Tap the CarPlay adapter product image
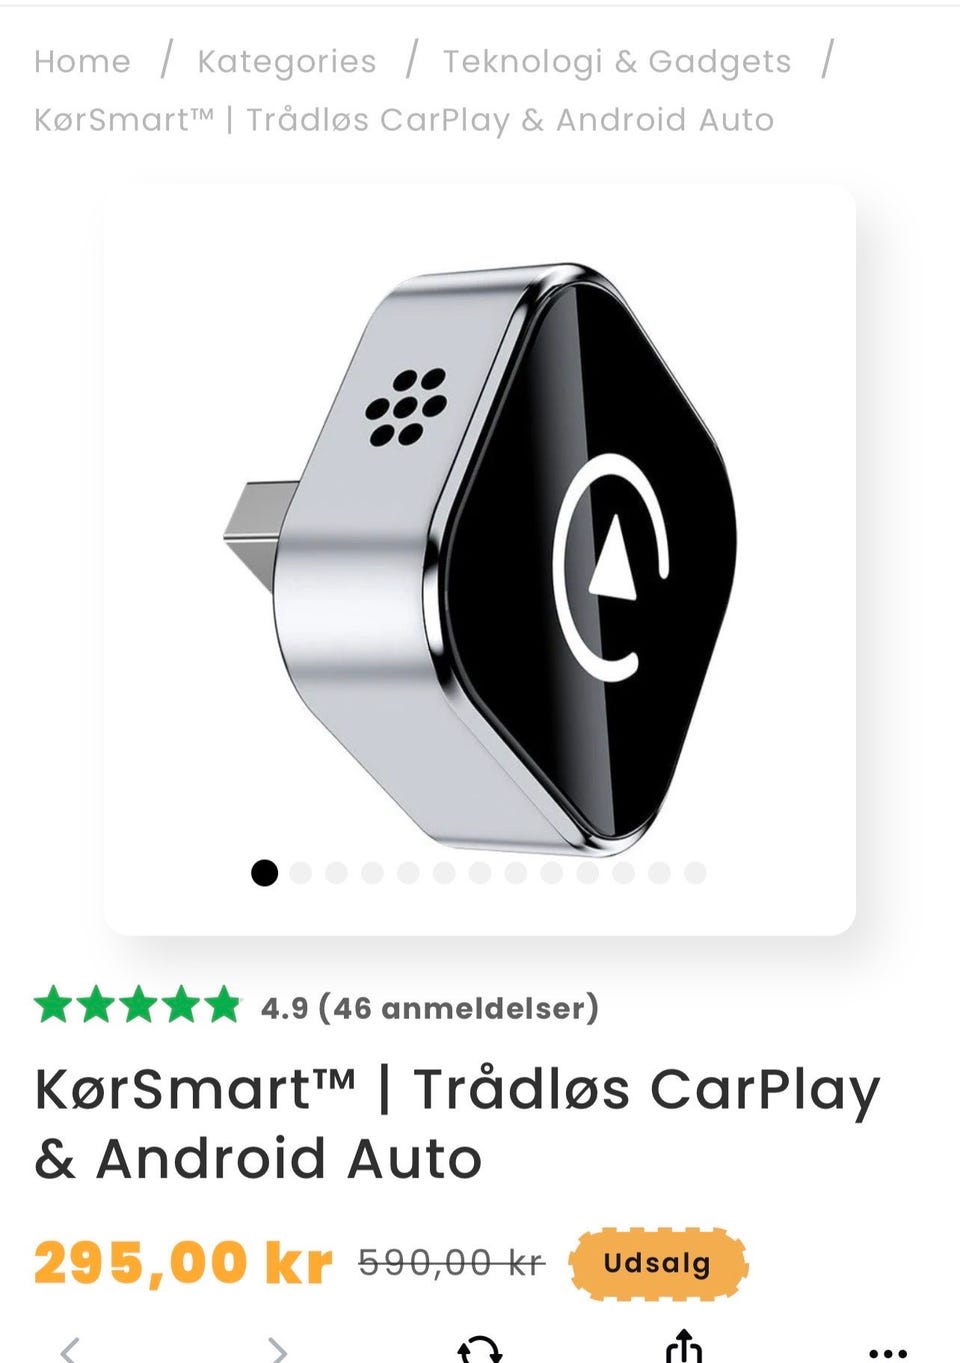The height and width of the screenshot is (1363, 960). click(480, 560)
